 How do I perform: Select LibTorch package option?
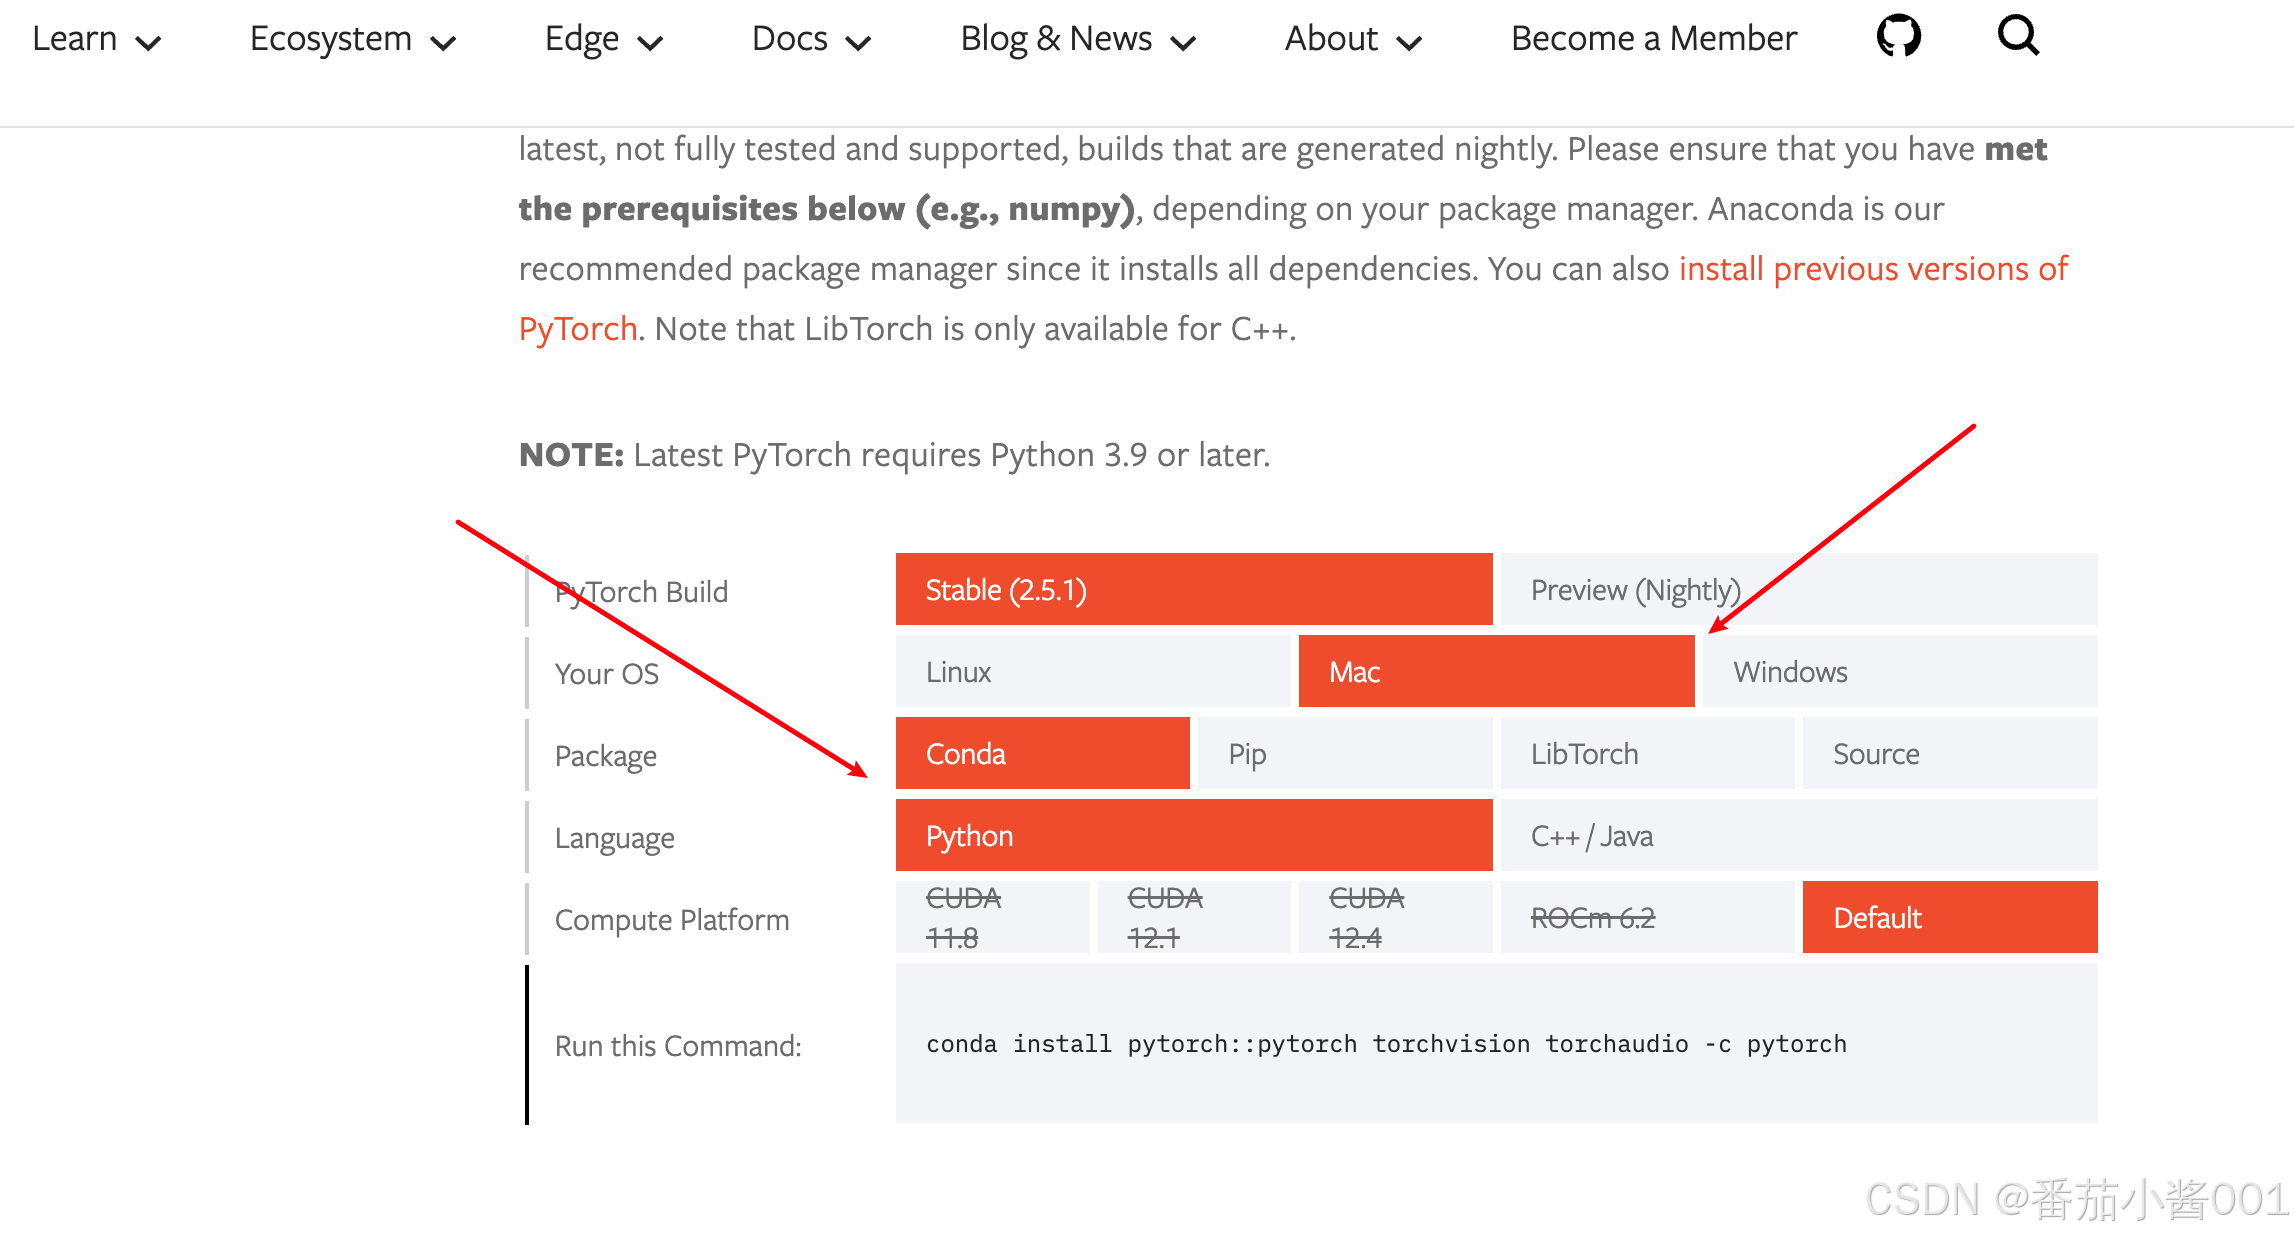(1648, 753)
